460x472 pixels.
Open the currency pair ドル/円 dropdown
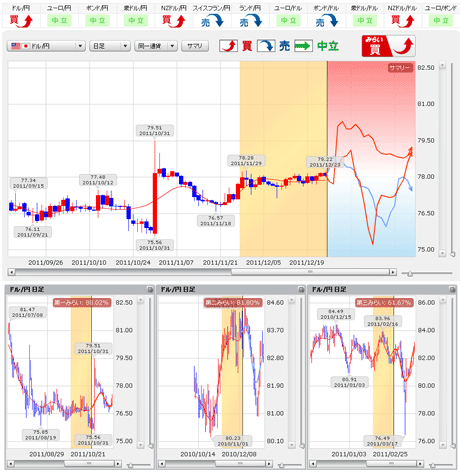point(46,46)
